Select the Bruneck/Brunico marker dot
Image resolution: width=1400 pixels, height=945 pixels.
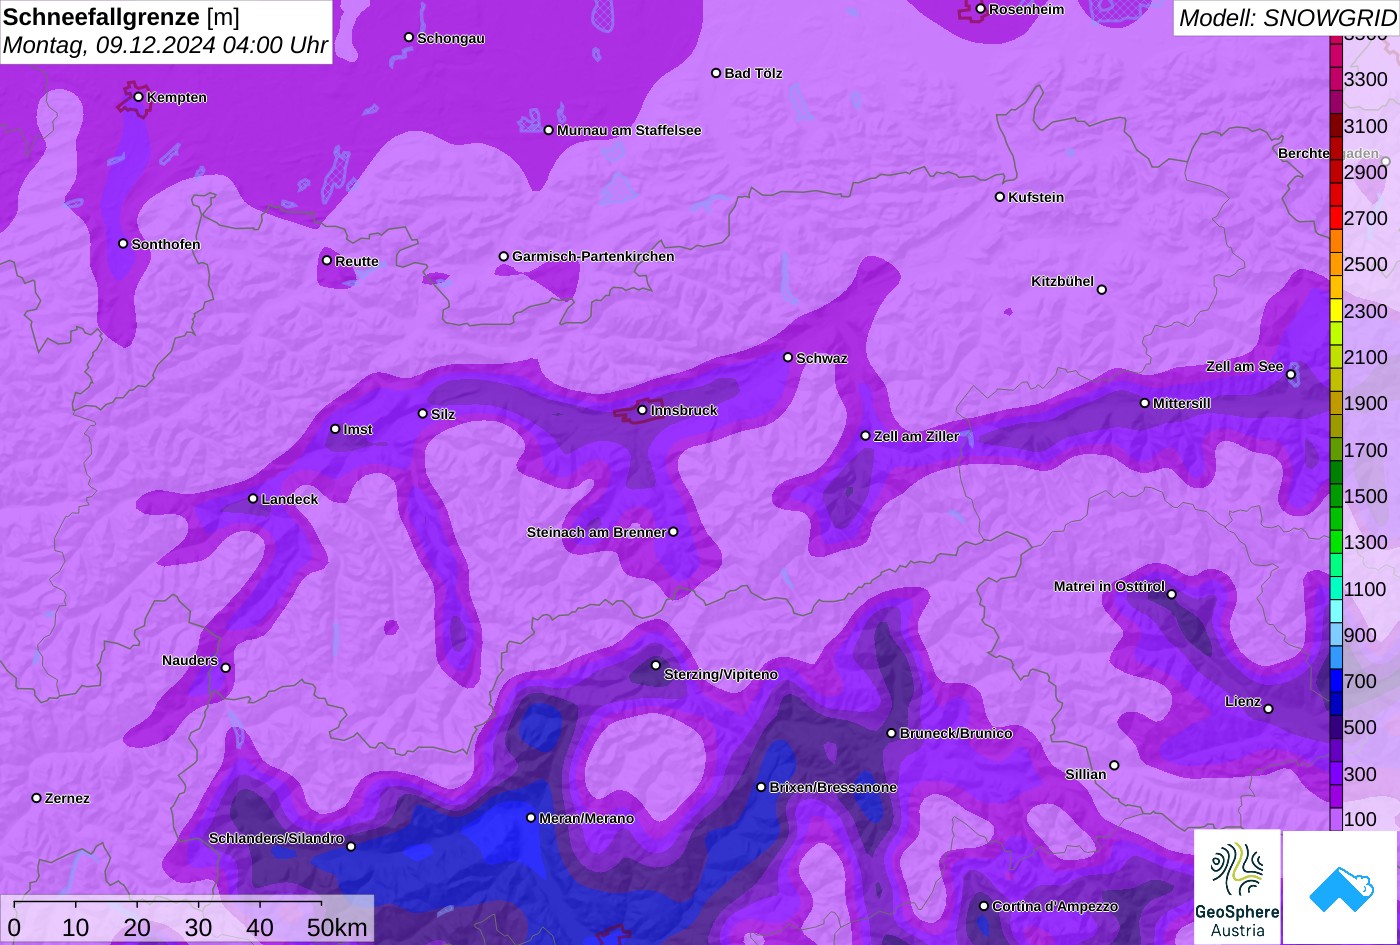point(892,733)
